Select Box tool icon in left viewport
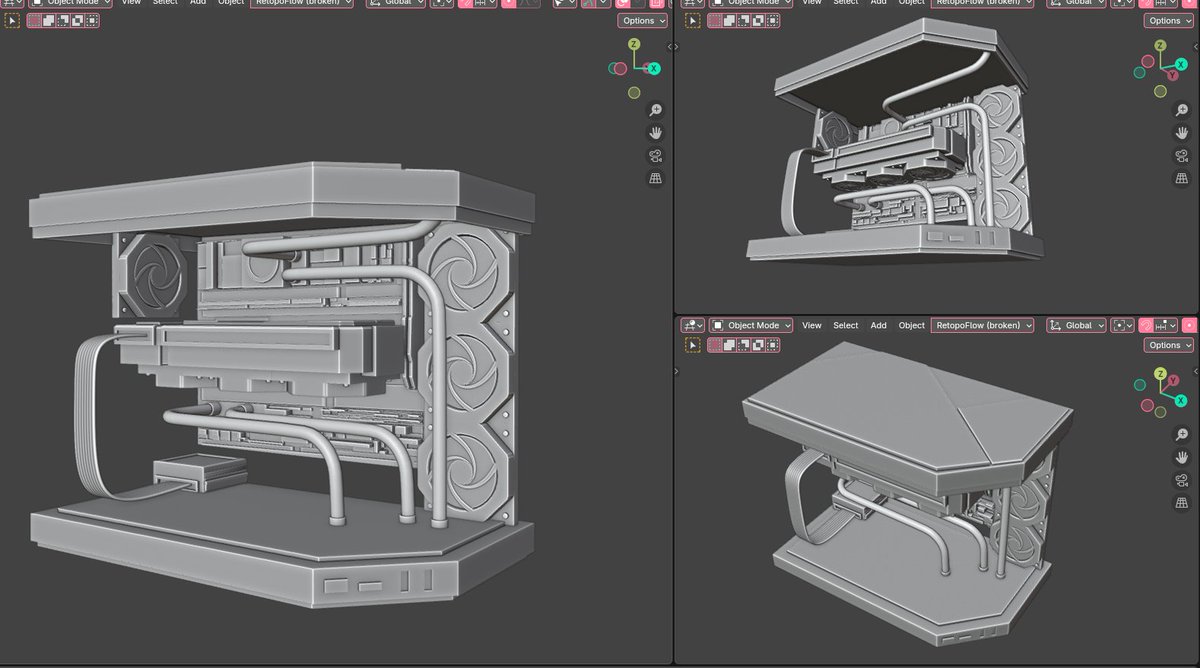The image size is (1200, 668). (12, 20)
